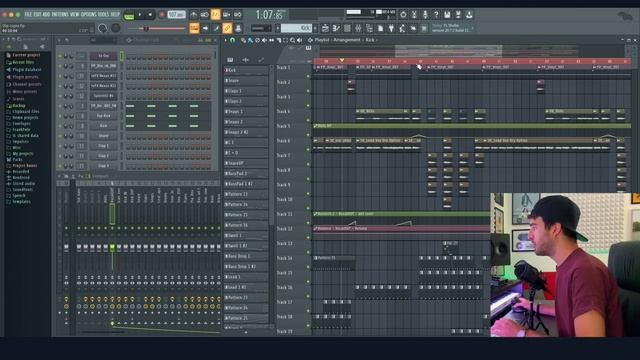Open the pattern selector dropdown
The height and width of the screenshot is (360, 640).
(296, 28)
